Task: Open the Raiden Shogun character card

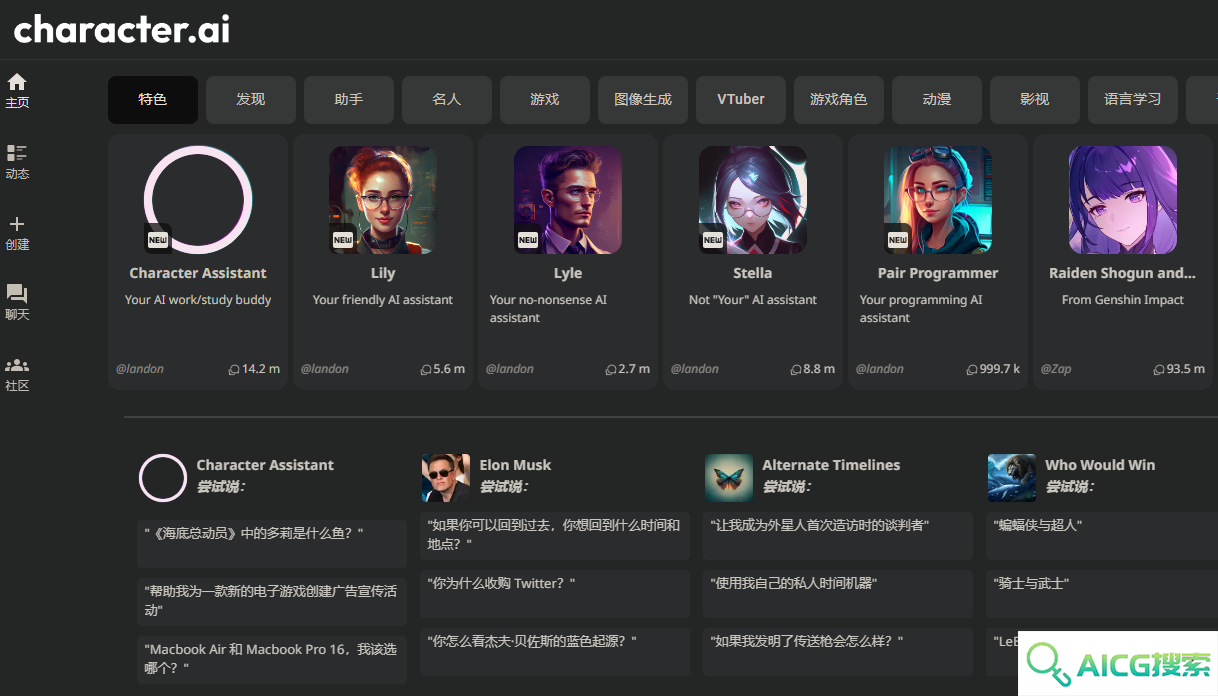Action: 1123,262
